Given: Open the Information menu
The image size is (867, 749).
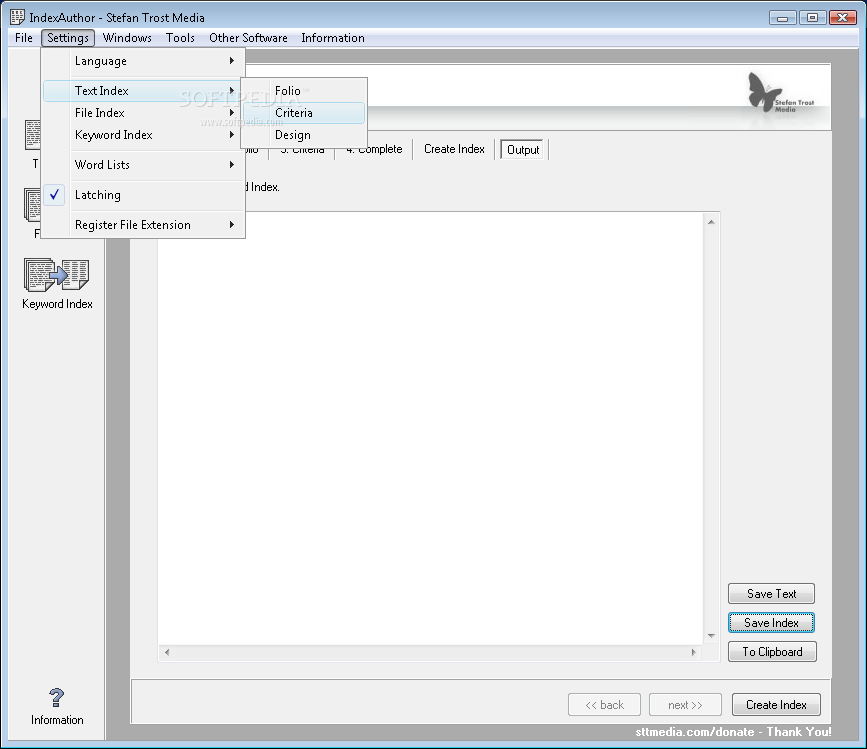Looking at the screenshot, I should coord(333,38).
